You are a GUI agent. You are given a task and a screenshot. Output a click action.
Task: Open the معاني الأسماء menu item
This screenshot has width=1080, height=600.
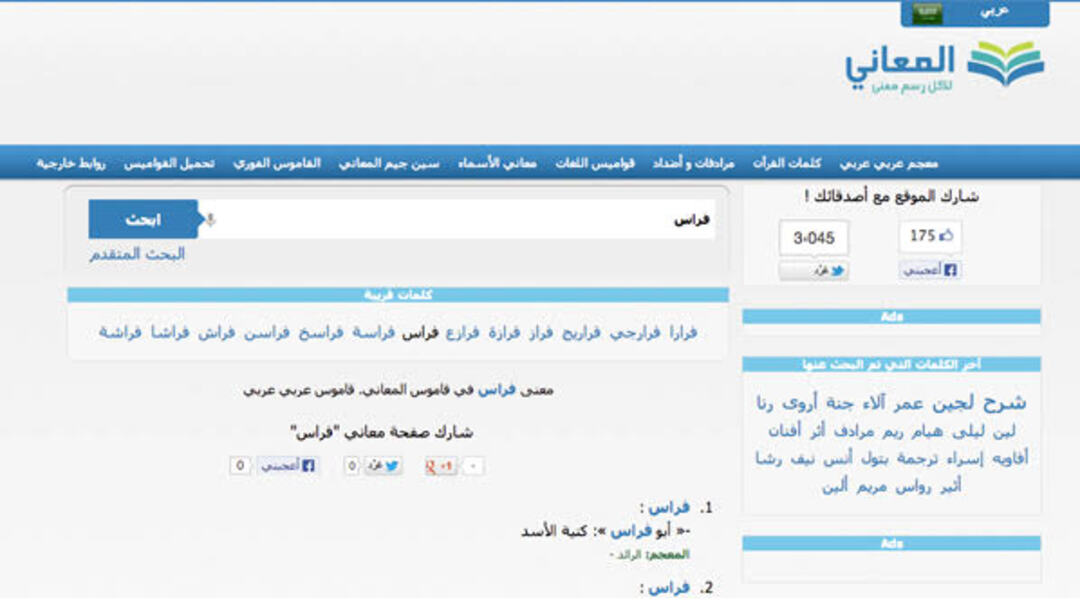pyautogui.click(x=497, y=163)
